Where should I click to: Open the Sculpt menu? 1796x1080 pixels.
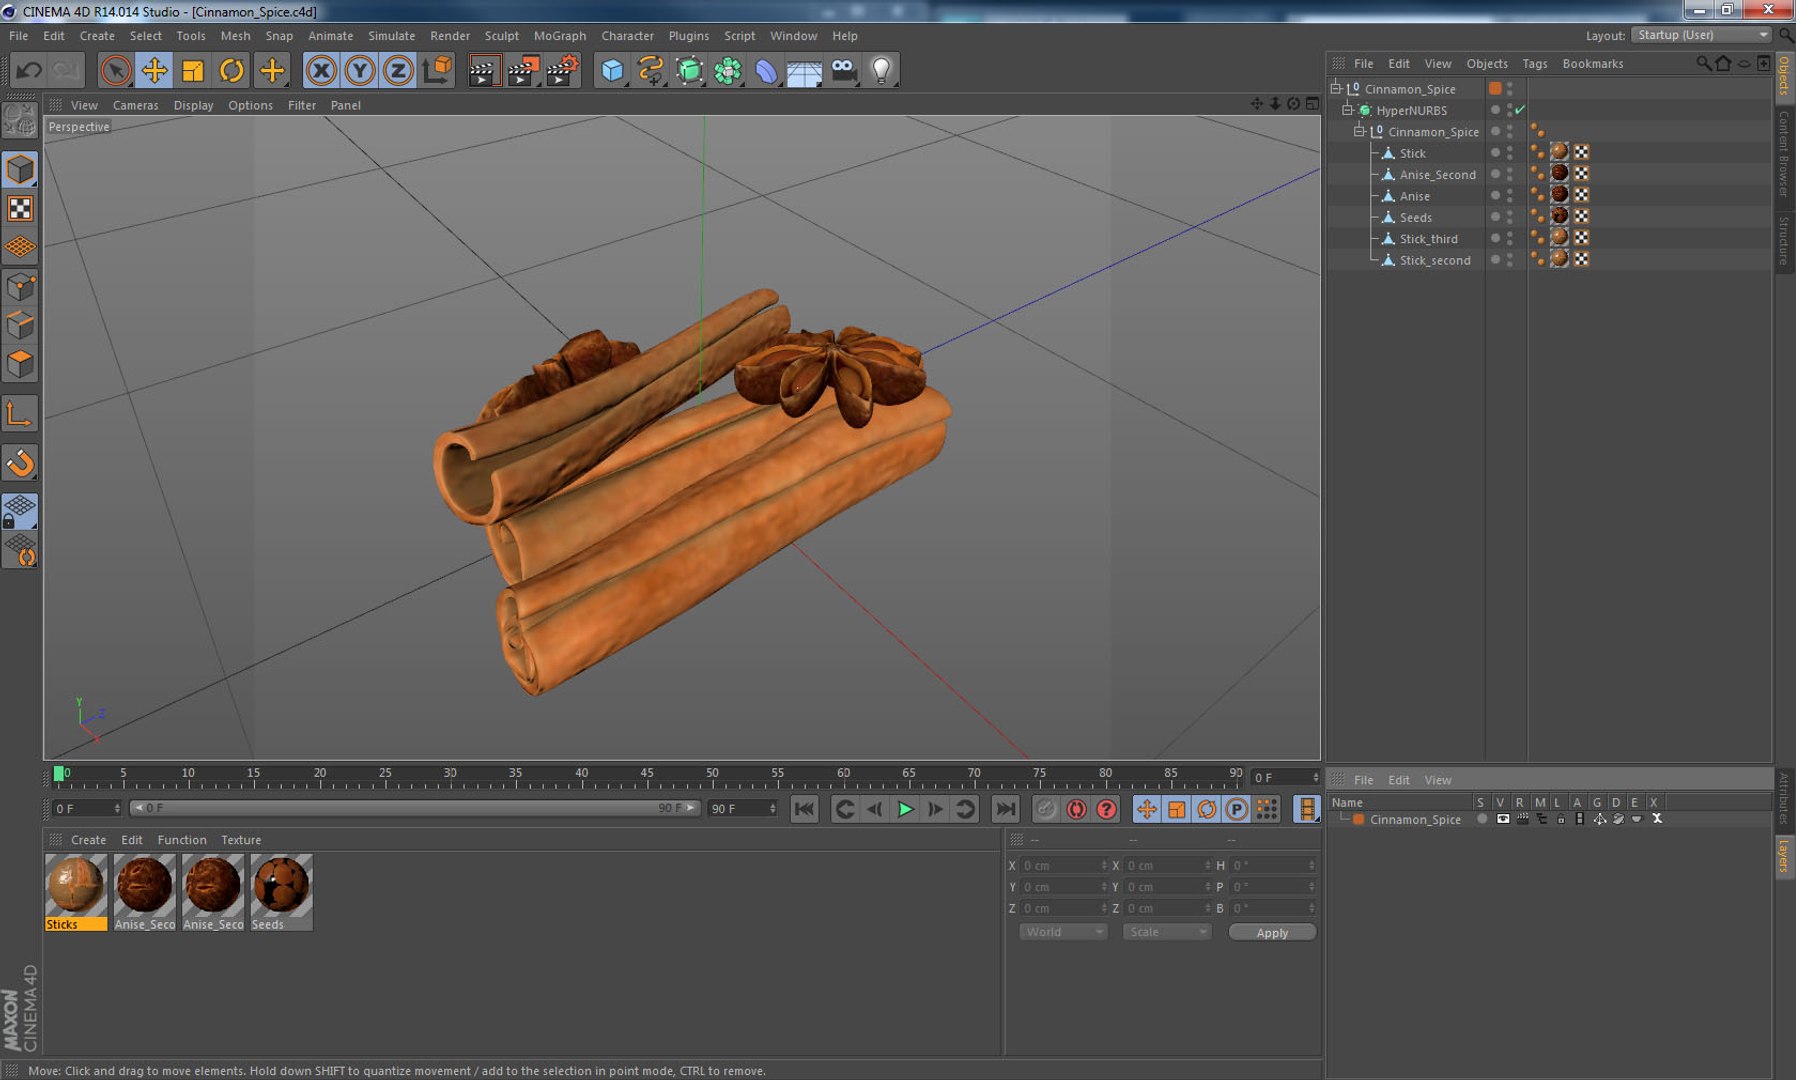tap(501, 36)
